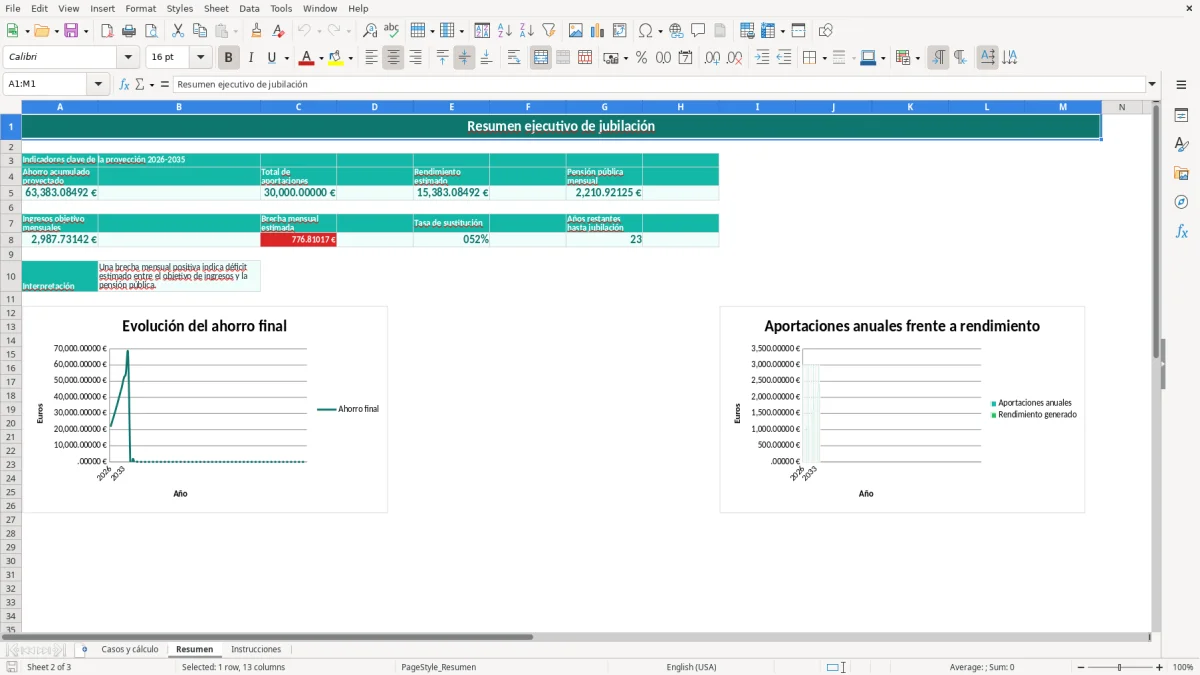The height and width of the screenshot is (675, 1200).
Task: Open the Tools menu
Action: (281, 8)
